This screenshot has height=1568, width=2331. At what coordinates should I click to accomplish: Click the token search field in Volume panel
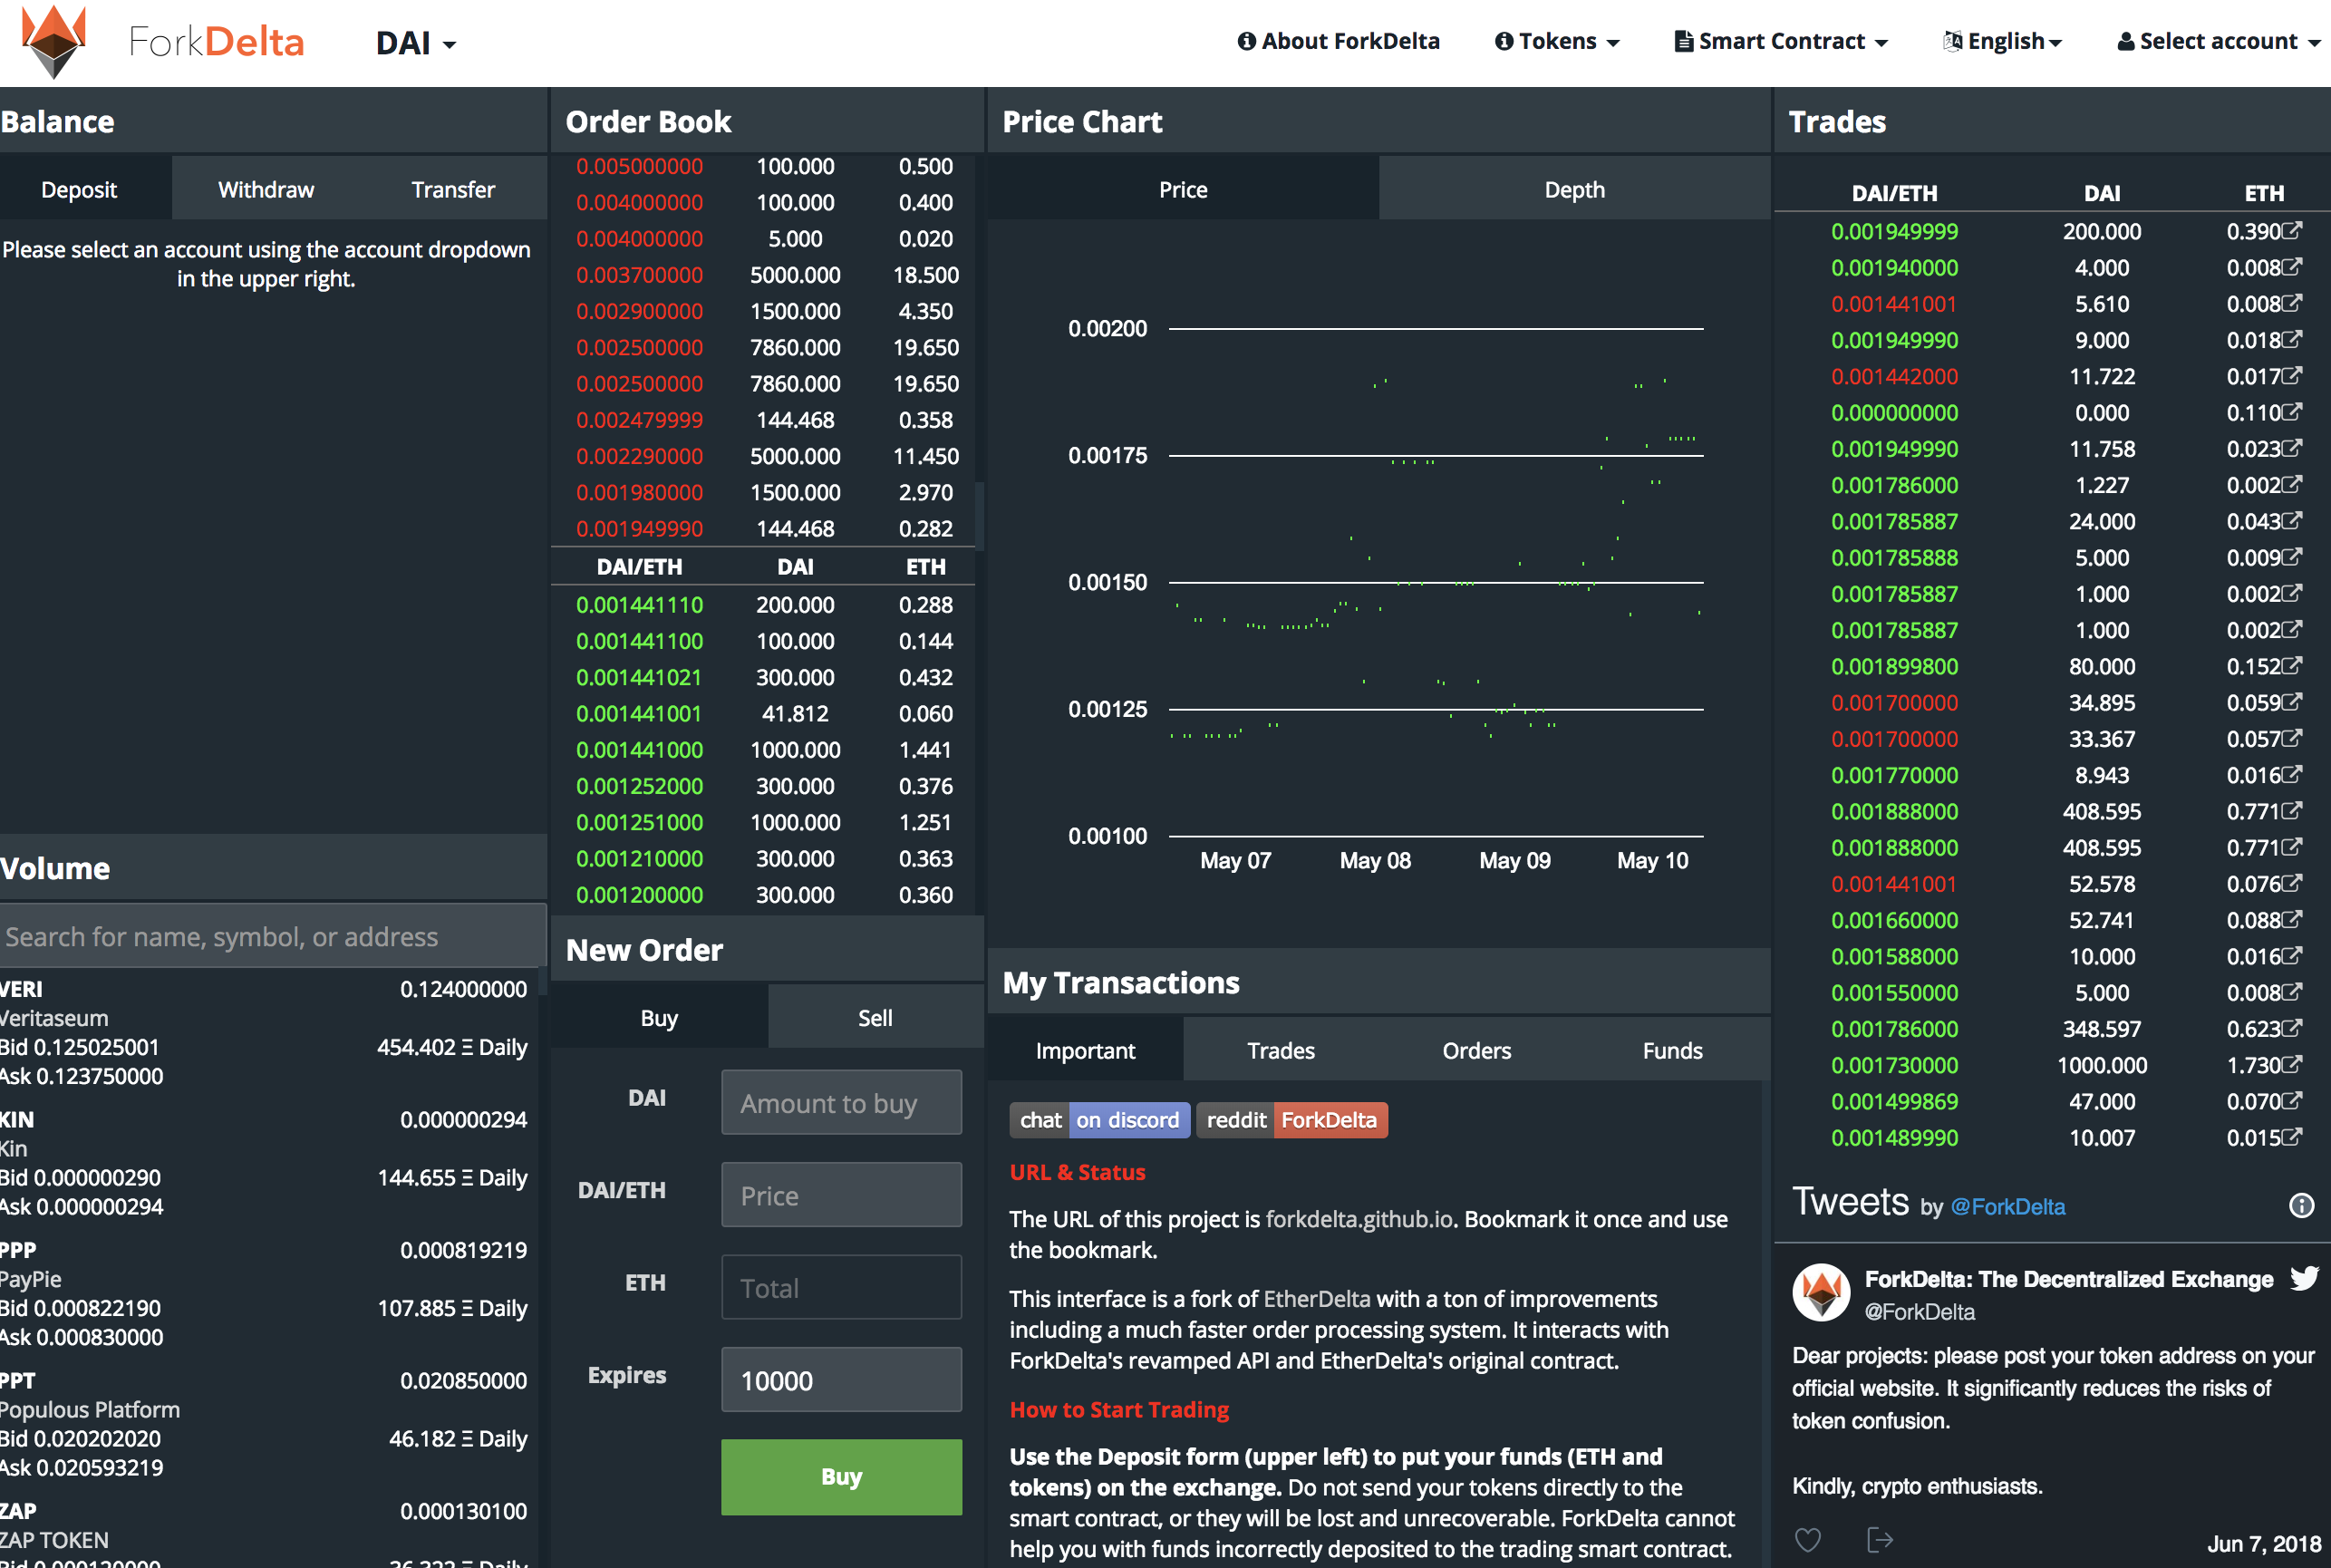(272, 936)
